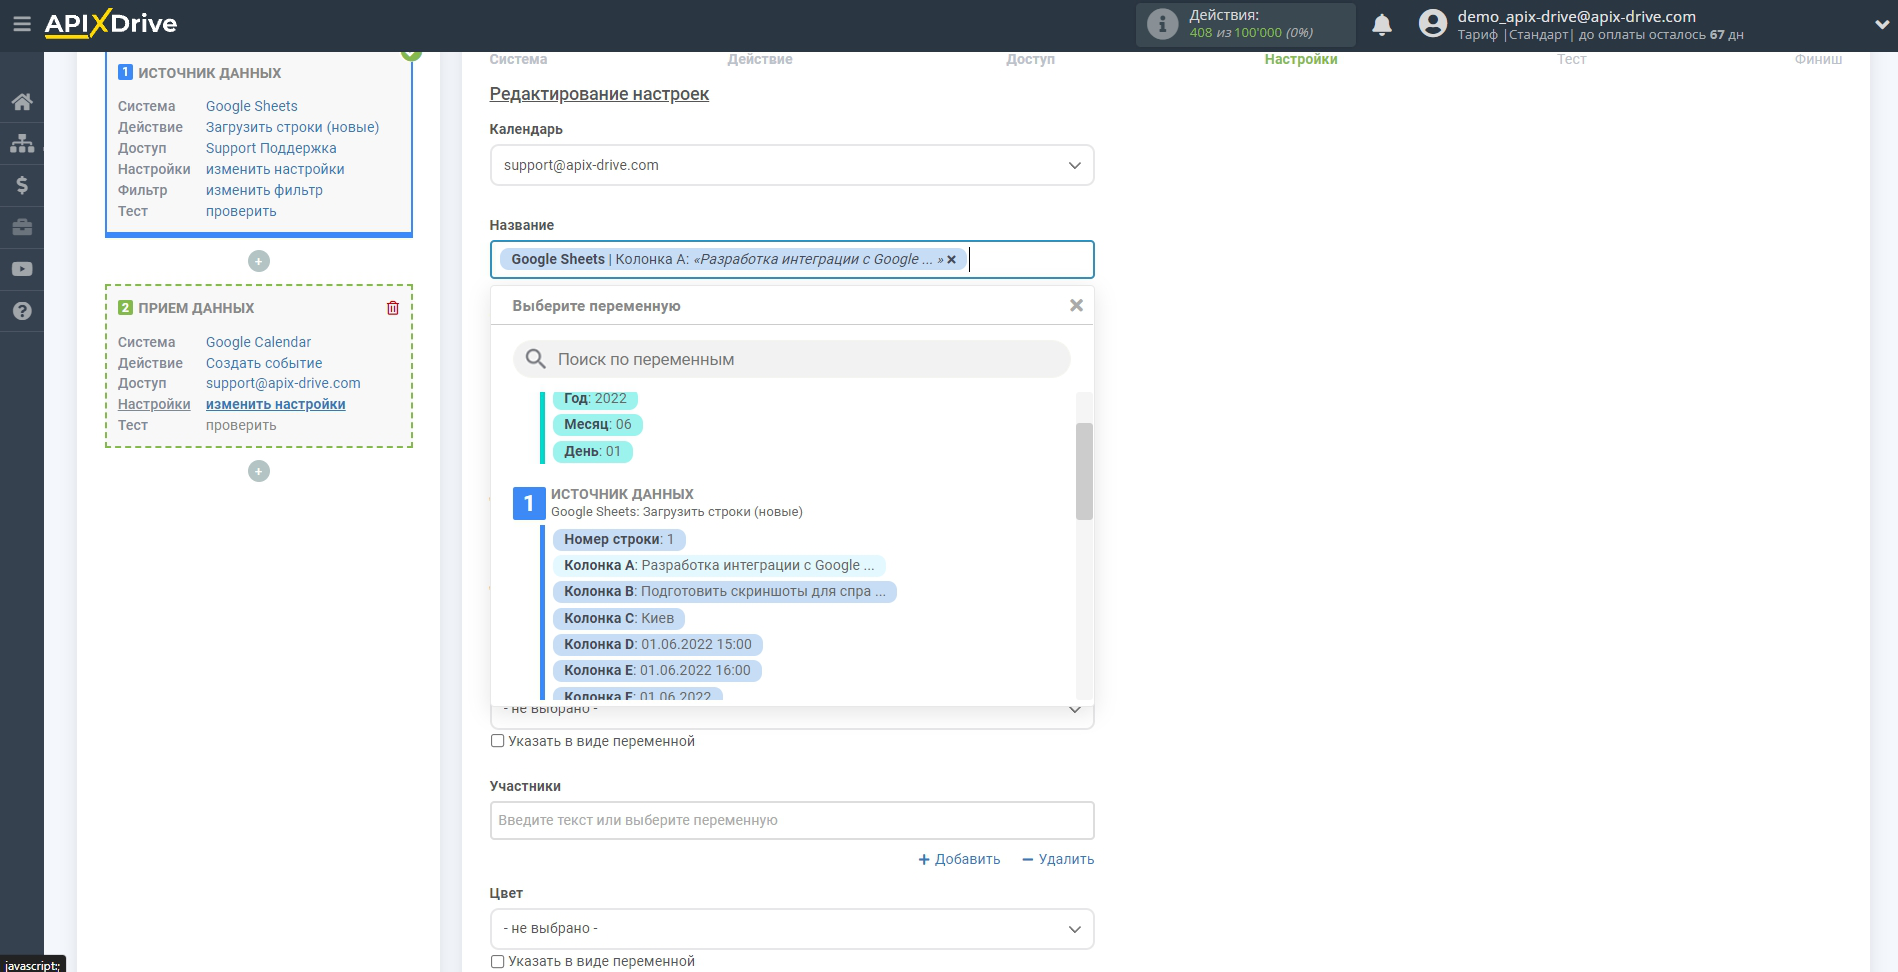Screen dimensions: 1898x972
Task: Select variable 'Месяц: 06'
Action: coord(598,424)
